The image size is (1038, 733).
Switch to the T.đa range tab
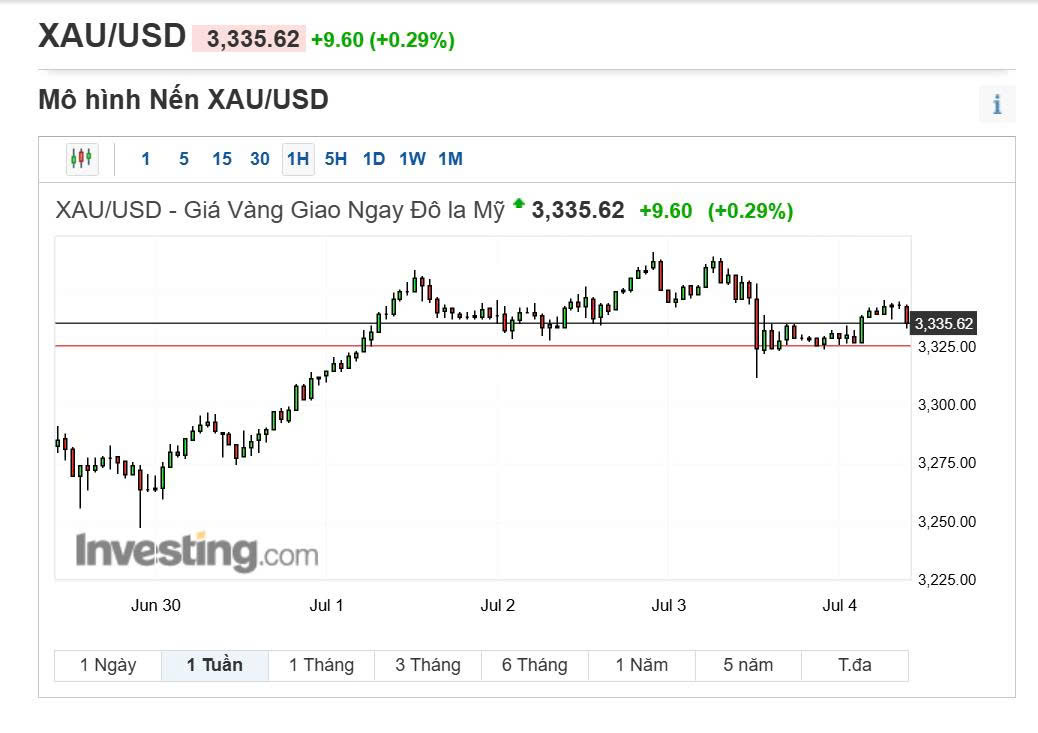click(x=855, y=665)
